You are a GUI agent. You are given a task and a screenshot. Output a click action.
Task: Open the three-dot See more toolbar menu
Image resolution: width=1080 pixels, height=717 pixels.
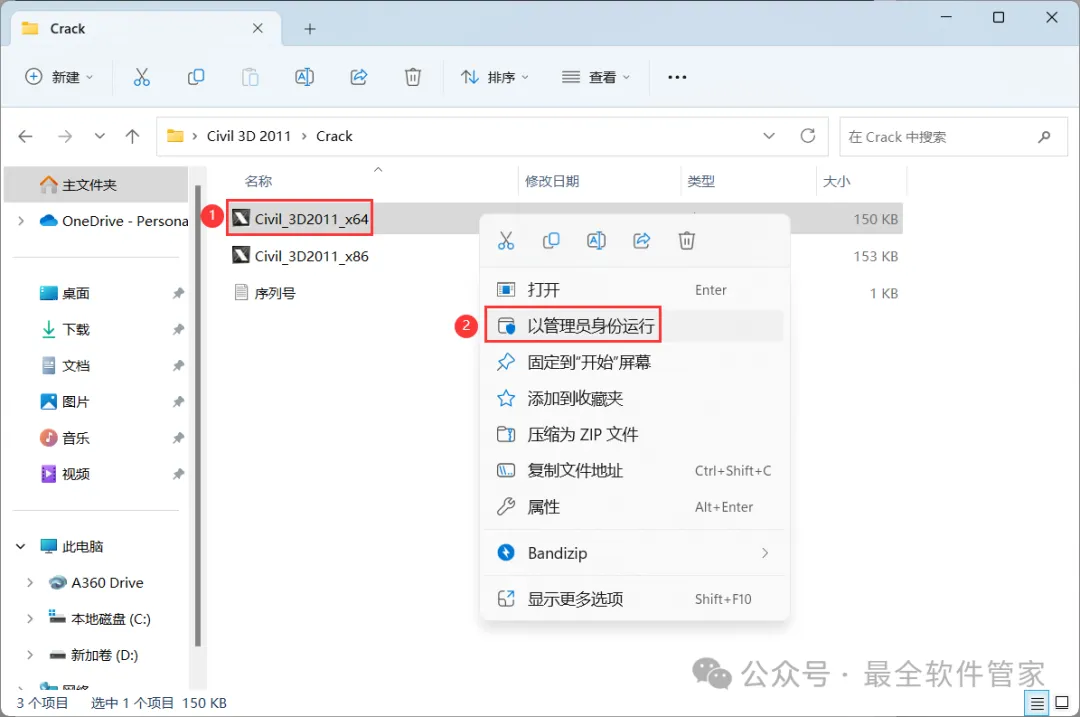pos(677,77)
